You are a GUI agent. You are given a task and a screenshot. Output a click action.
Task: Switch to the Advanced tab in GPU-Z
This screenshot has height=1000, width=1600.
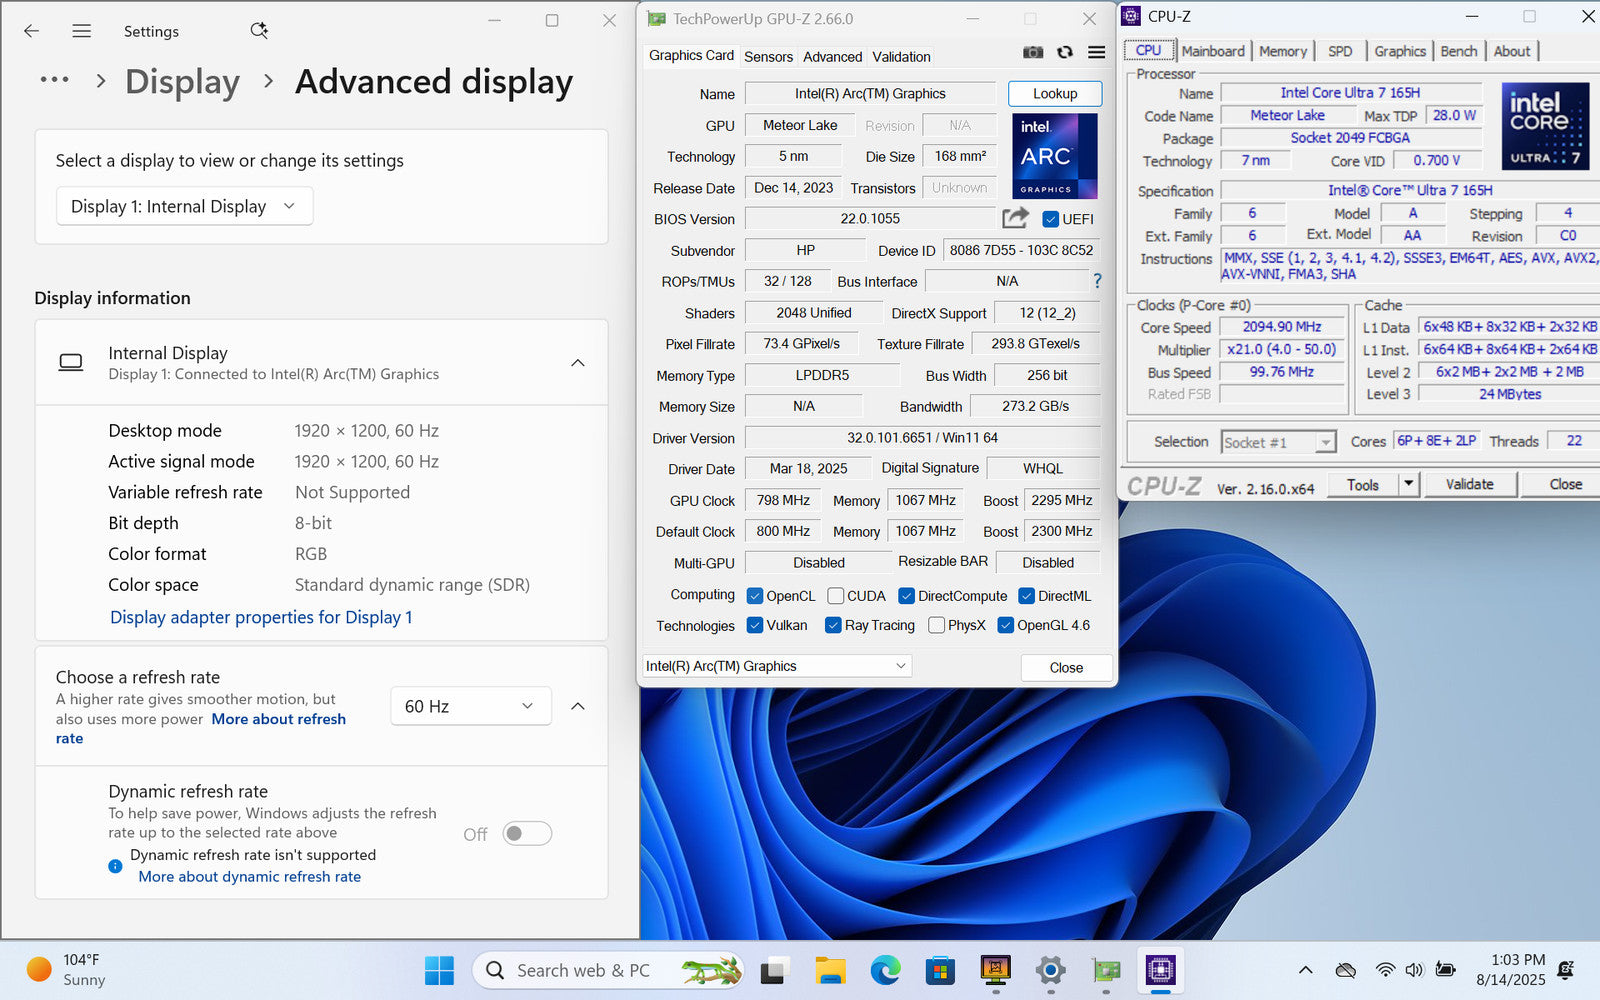832,57
